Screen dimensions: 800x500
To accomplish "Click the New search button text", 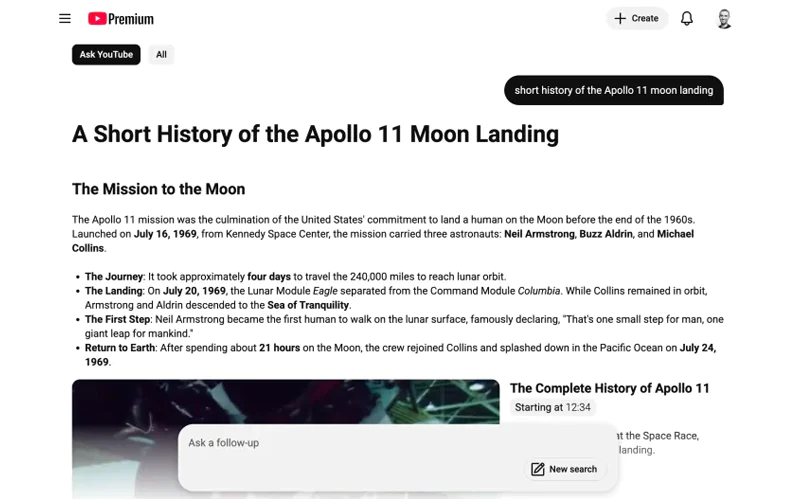I will click(x=573, y=469).
